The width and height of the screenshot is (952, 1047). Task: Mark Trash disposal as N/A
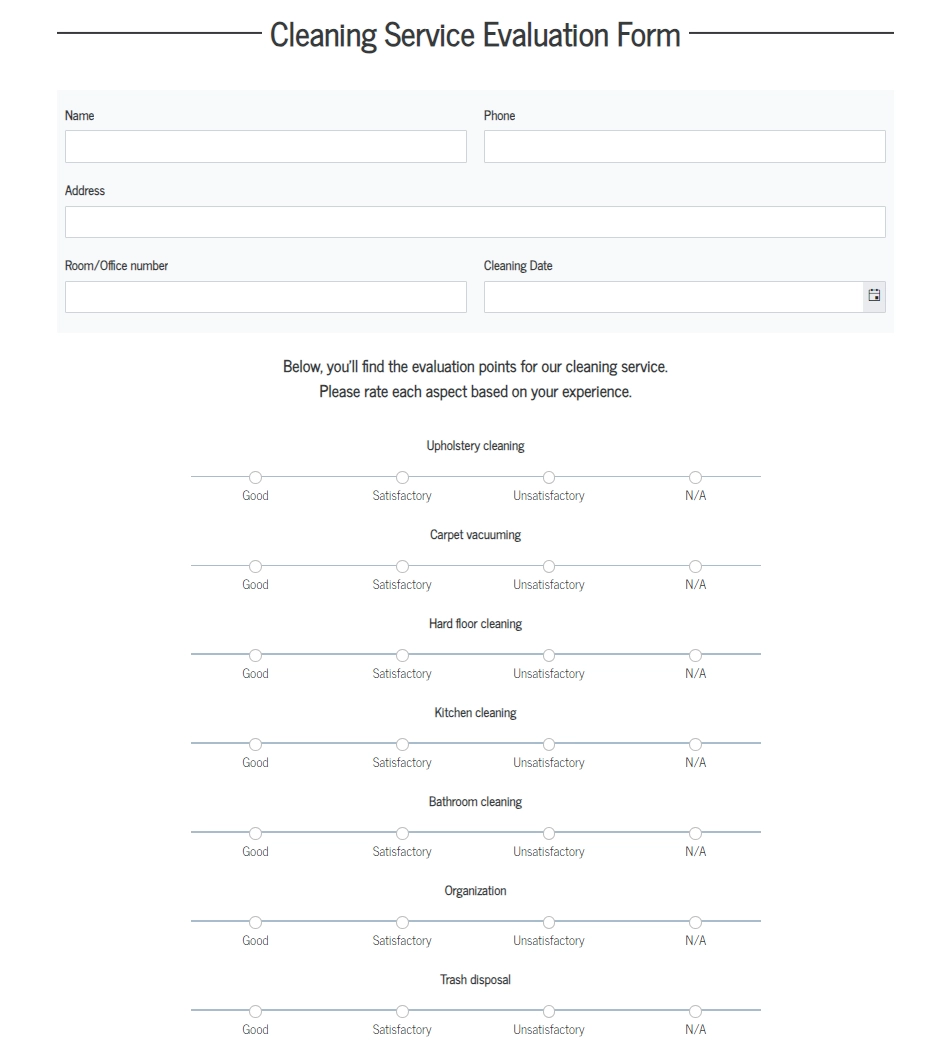pyautogui.click(x=695, y=1011)
